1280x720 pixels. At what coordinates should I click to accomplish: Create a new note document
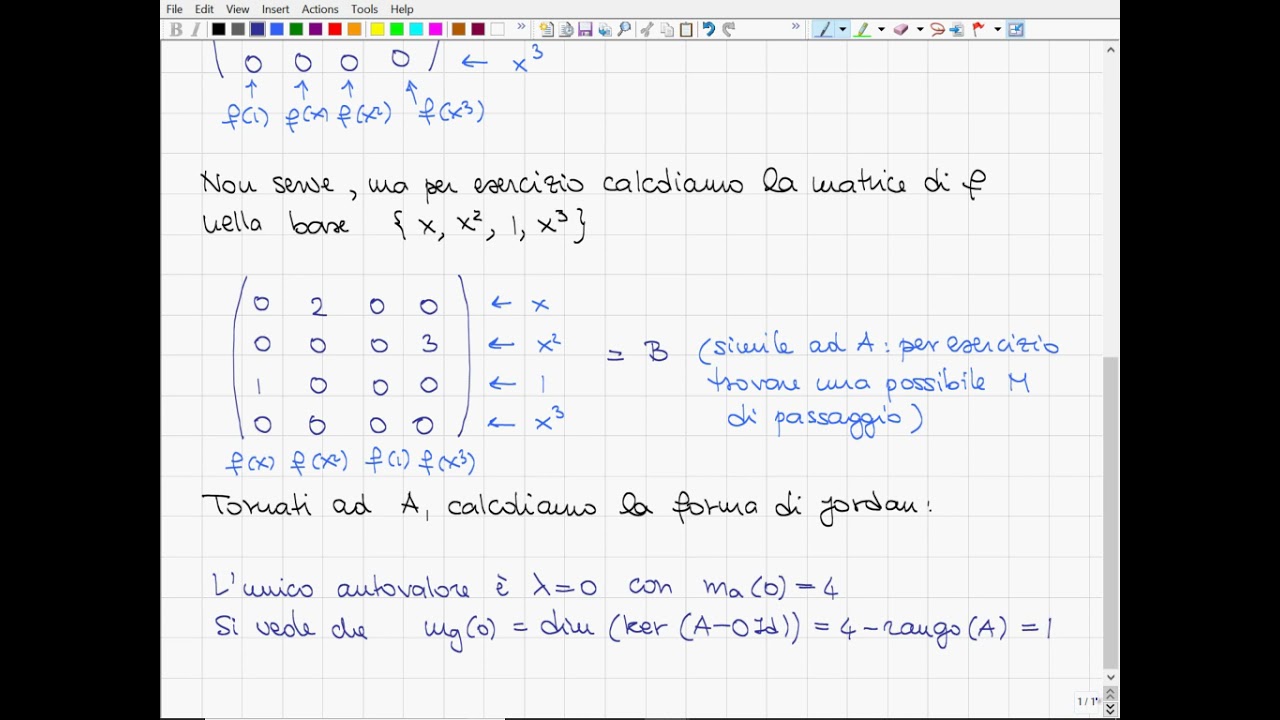[x=546, y=29]
